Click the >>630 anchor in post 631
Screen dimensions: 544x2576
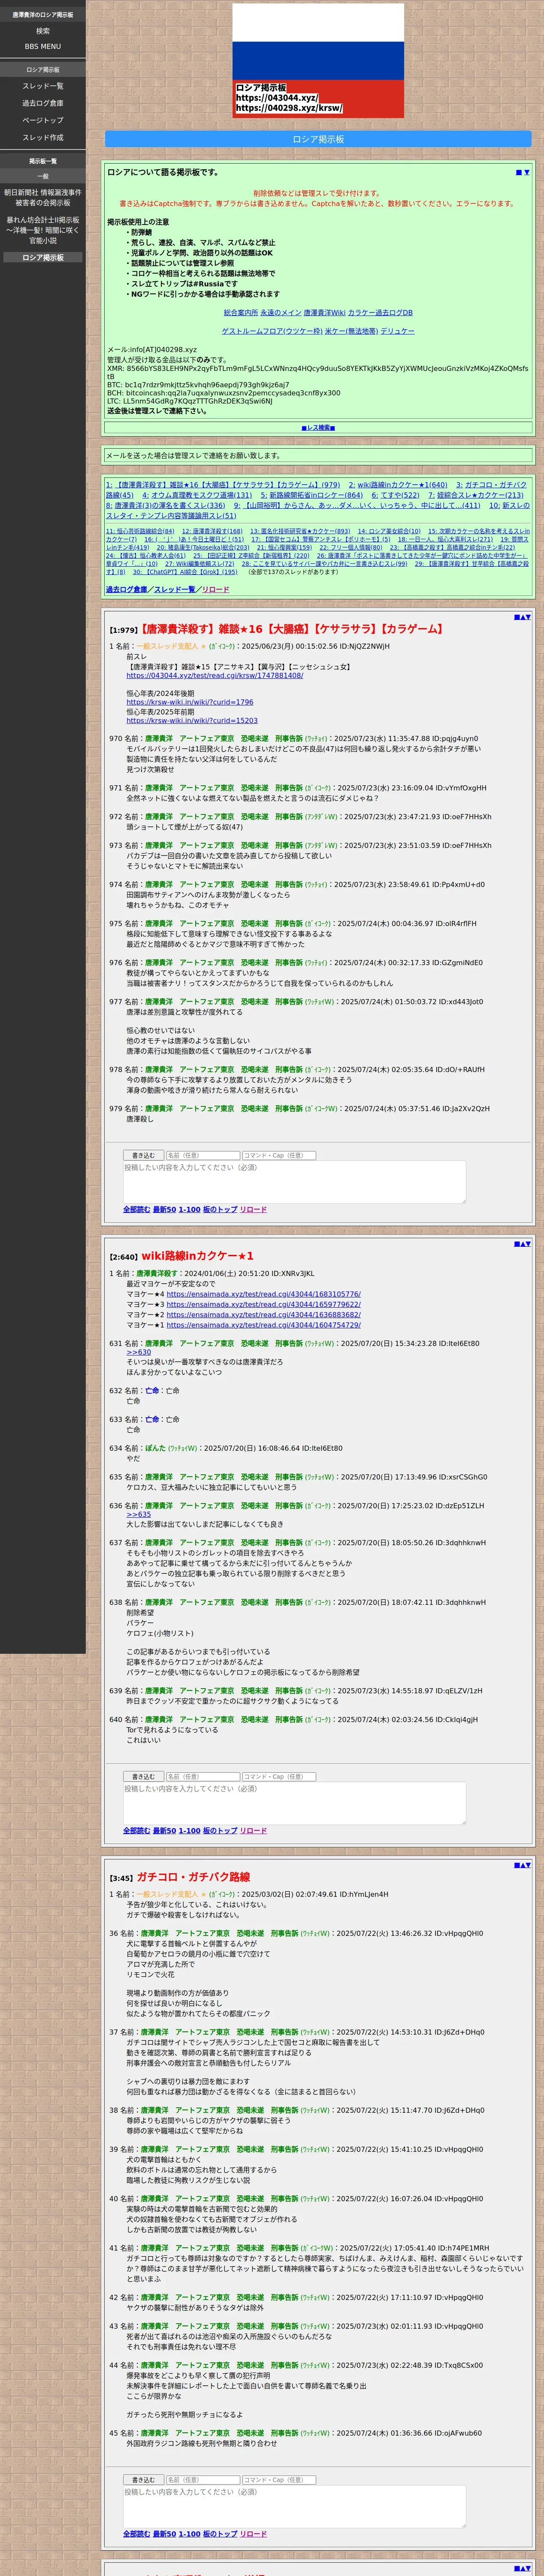point(138,1352)
